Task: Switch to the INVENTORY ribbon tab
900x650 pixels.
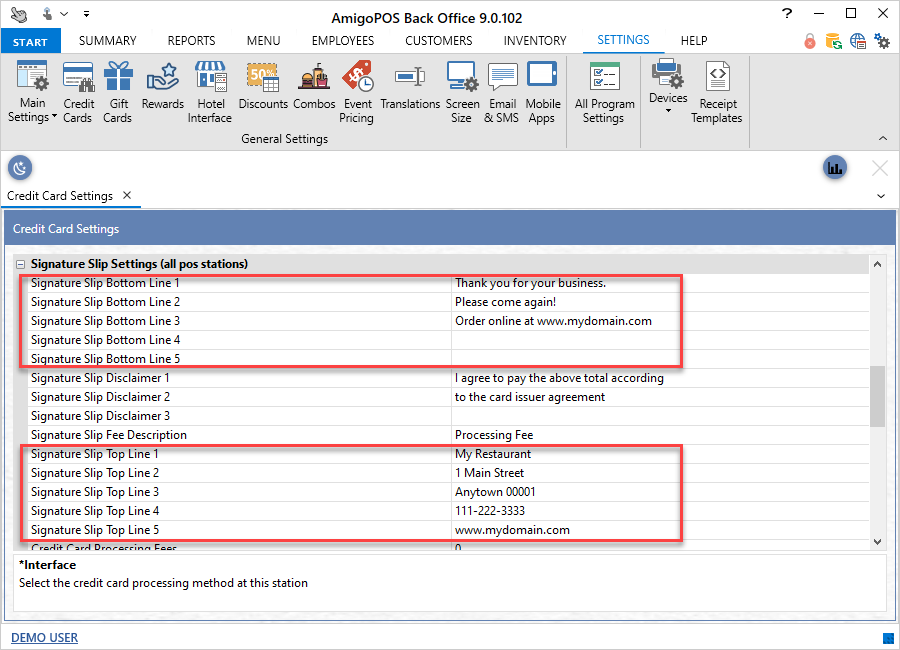Action: [534, 41]
